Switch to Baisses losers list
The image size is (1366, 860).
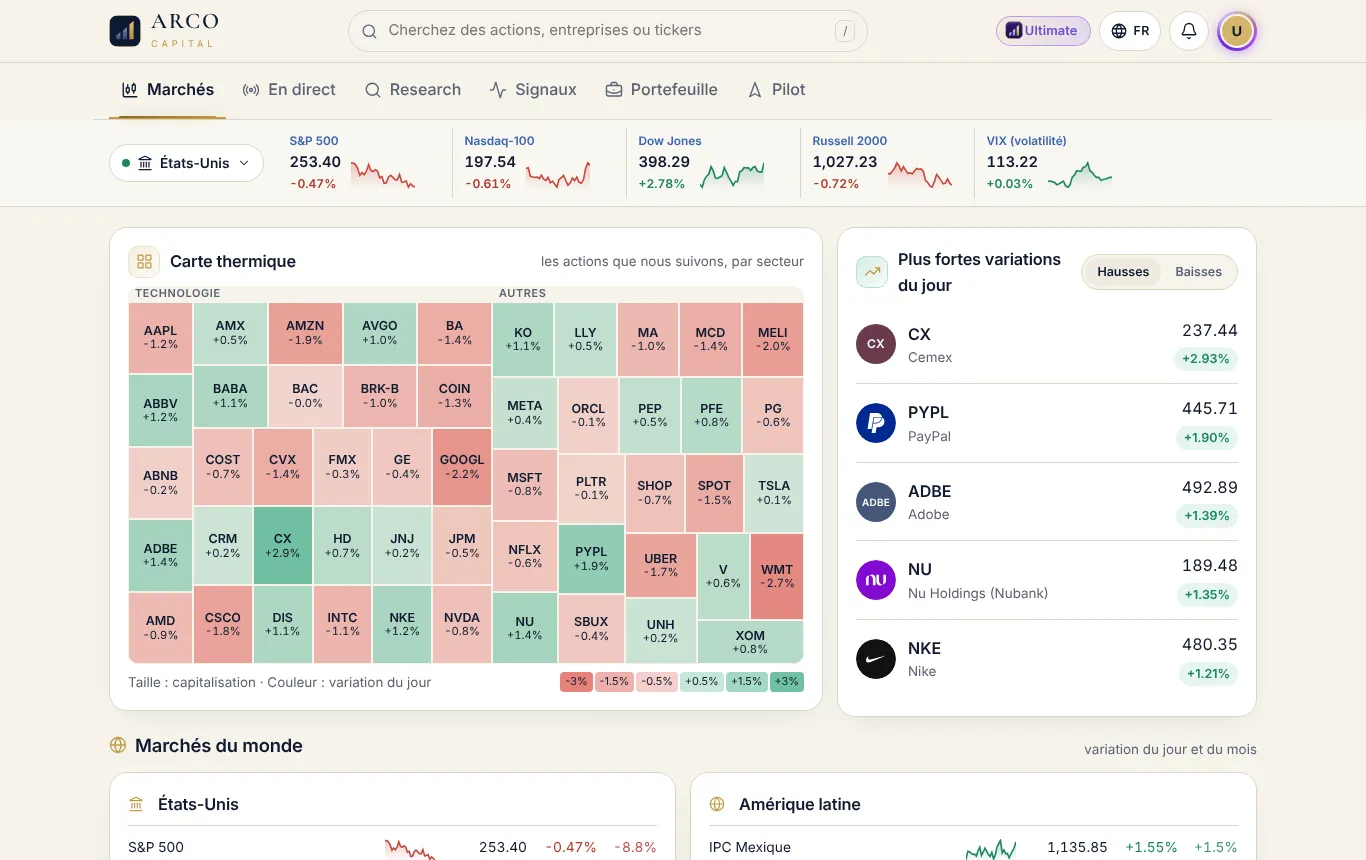point(1198,272)
